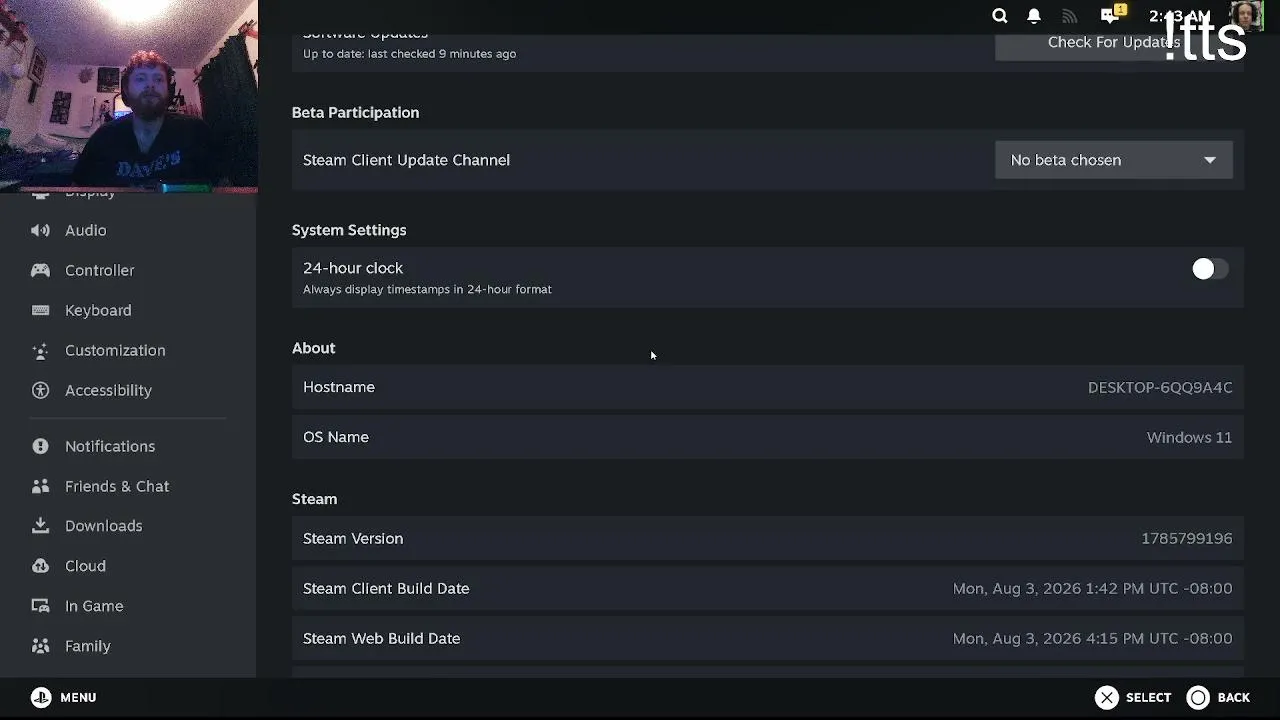Select the Accessibility icon in sidebar
The height and width of the screenshot is (720, 1280).
(x=40, y=390)
